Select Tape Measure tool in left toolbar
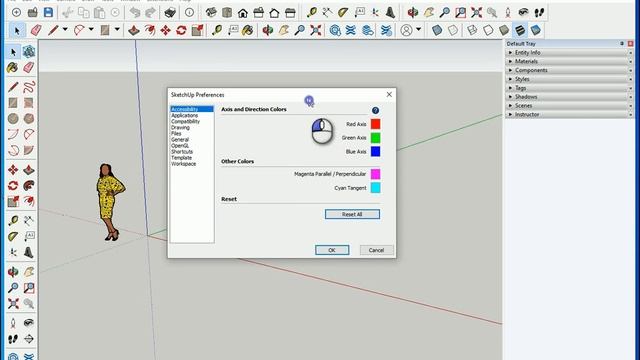Image resolution: width=640 pixels, height=360 pixels. coord(13,221)
